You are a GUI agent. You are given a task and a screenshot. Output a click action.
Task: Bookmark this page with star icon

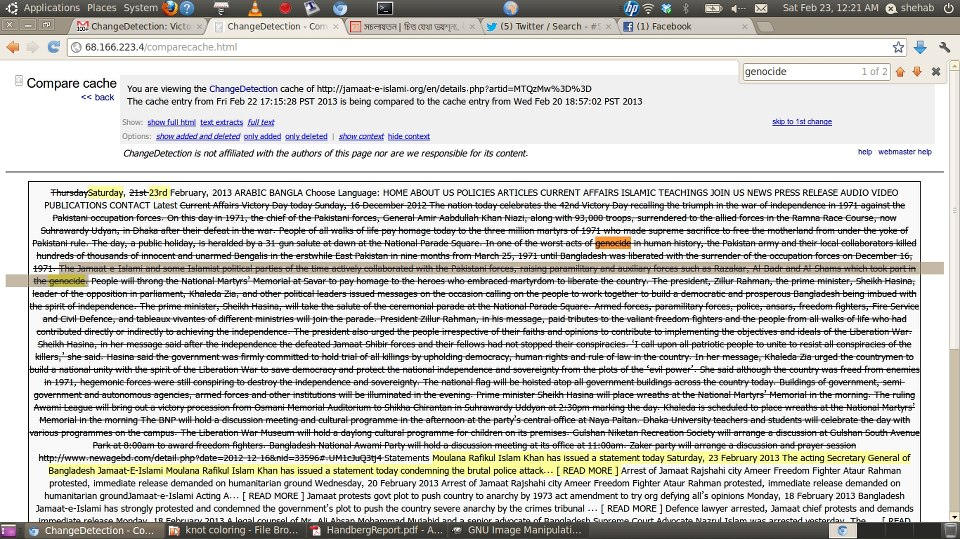tap(898, 47)
